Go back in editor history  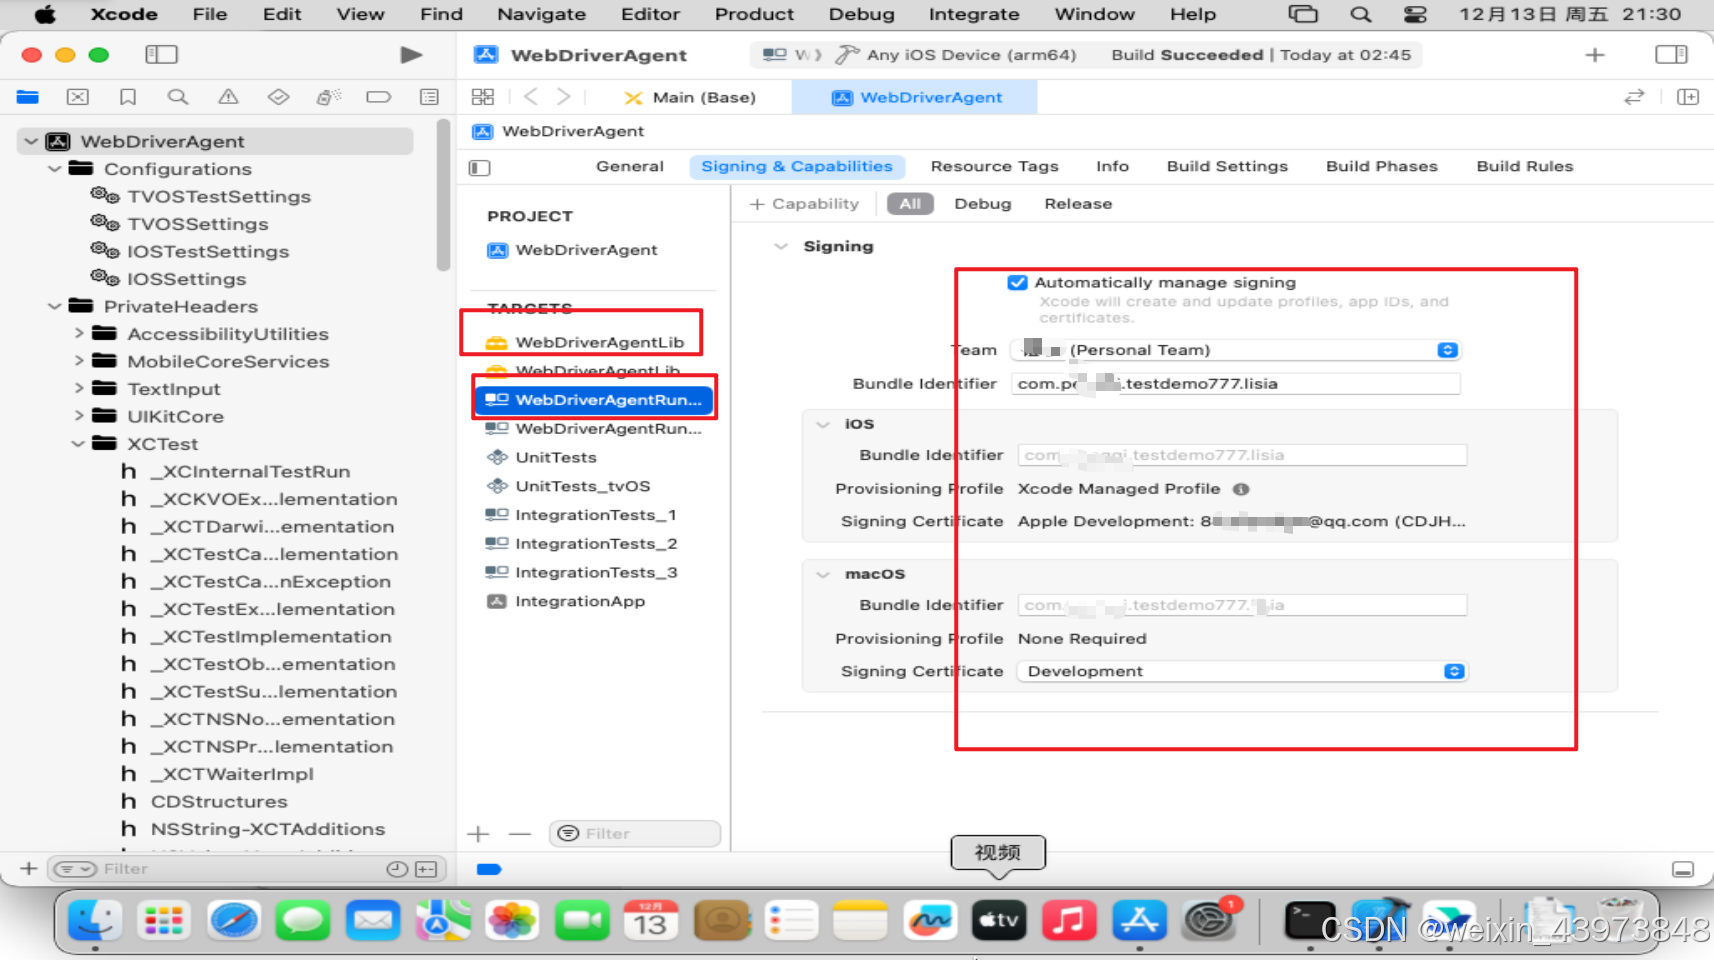point(531,97)
